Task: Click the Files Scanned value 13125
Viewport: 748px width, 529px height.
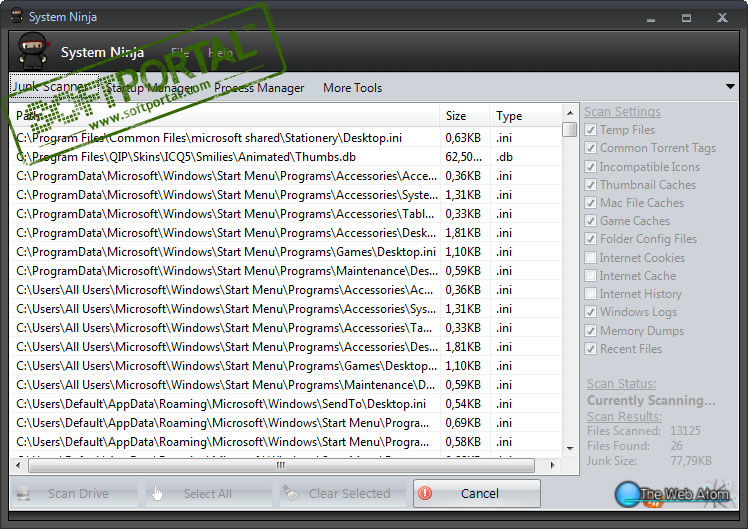Action: [x=685, y=431]
